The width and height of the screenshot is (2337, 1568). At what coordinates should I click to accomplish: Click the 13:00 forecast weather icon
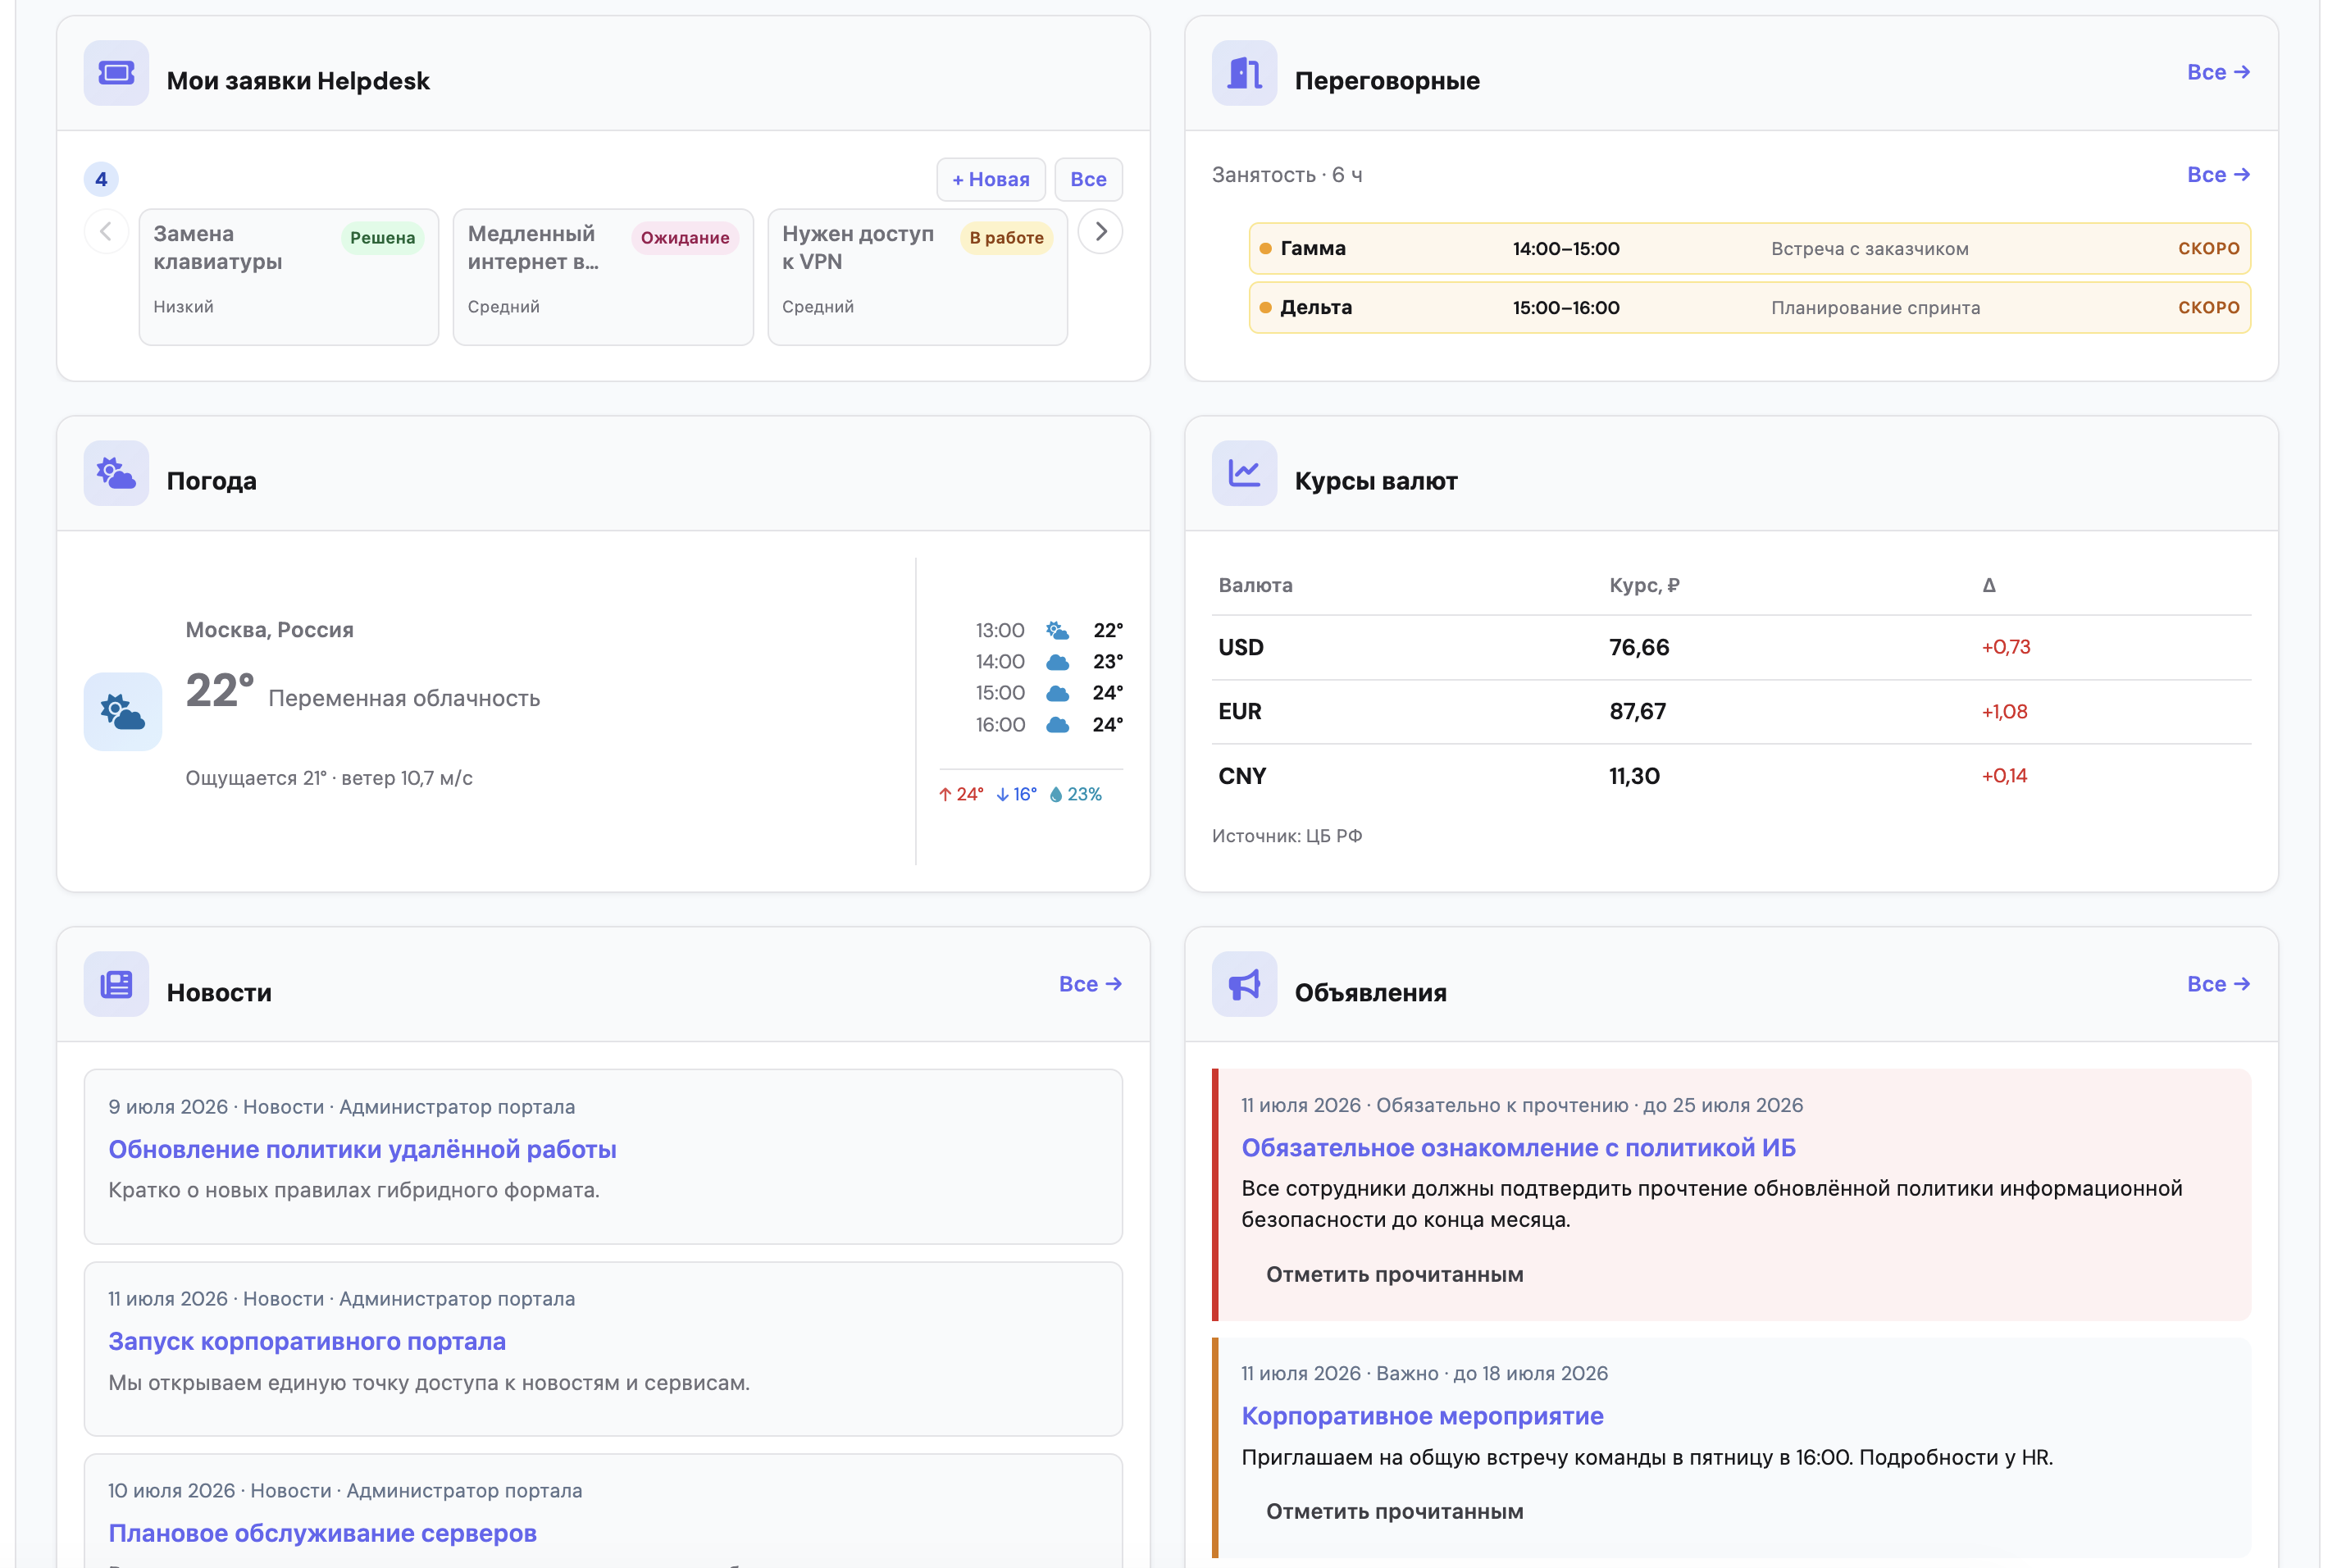pos(1057,631)
